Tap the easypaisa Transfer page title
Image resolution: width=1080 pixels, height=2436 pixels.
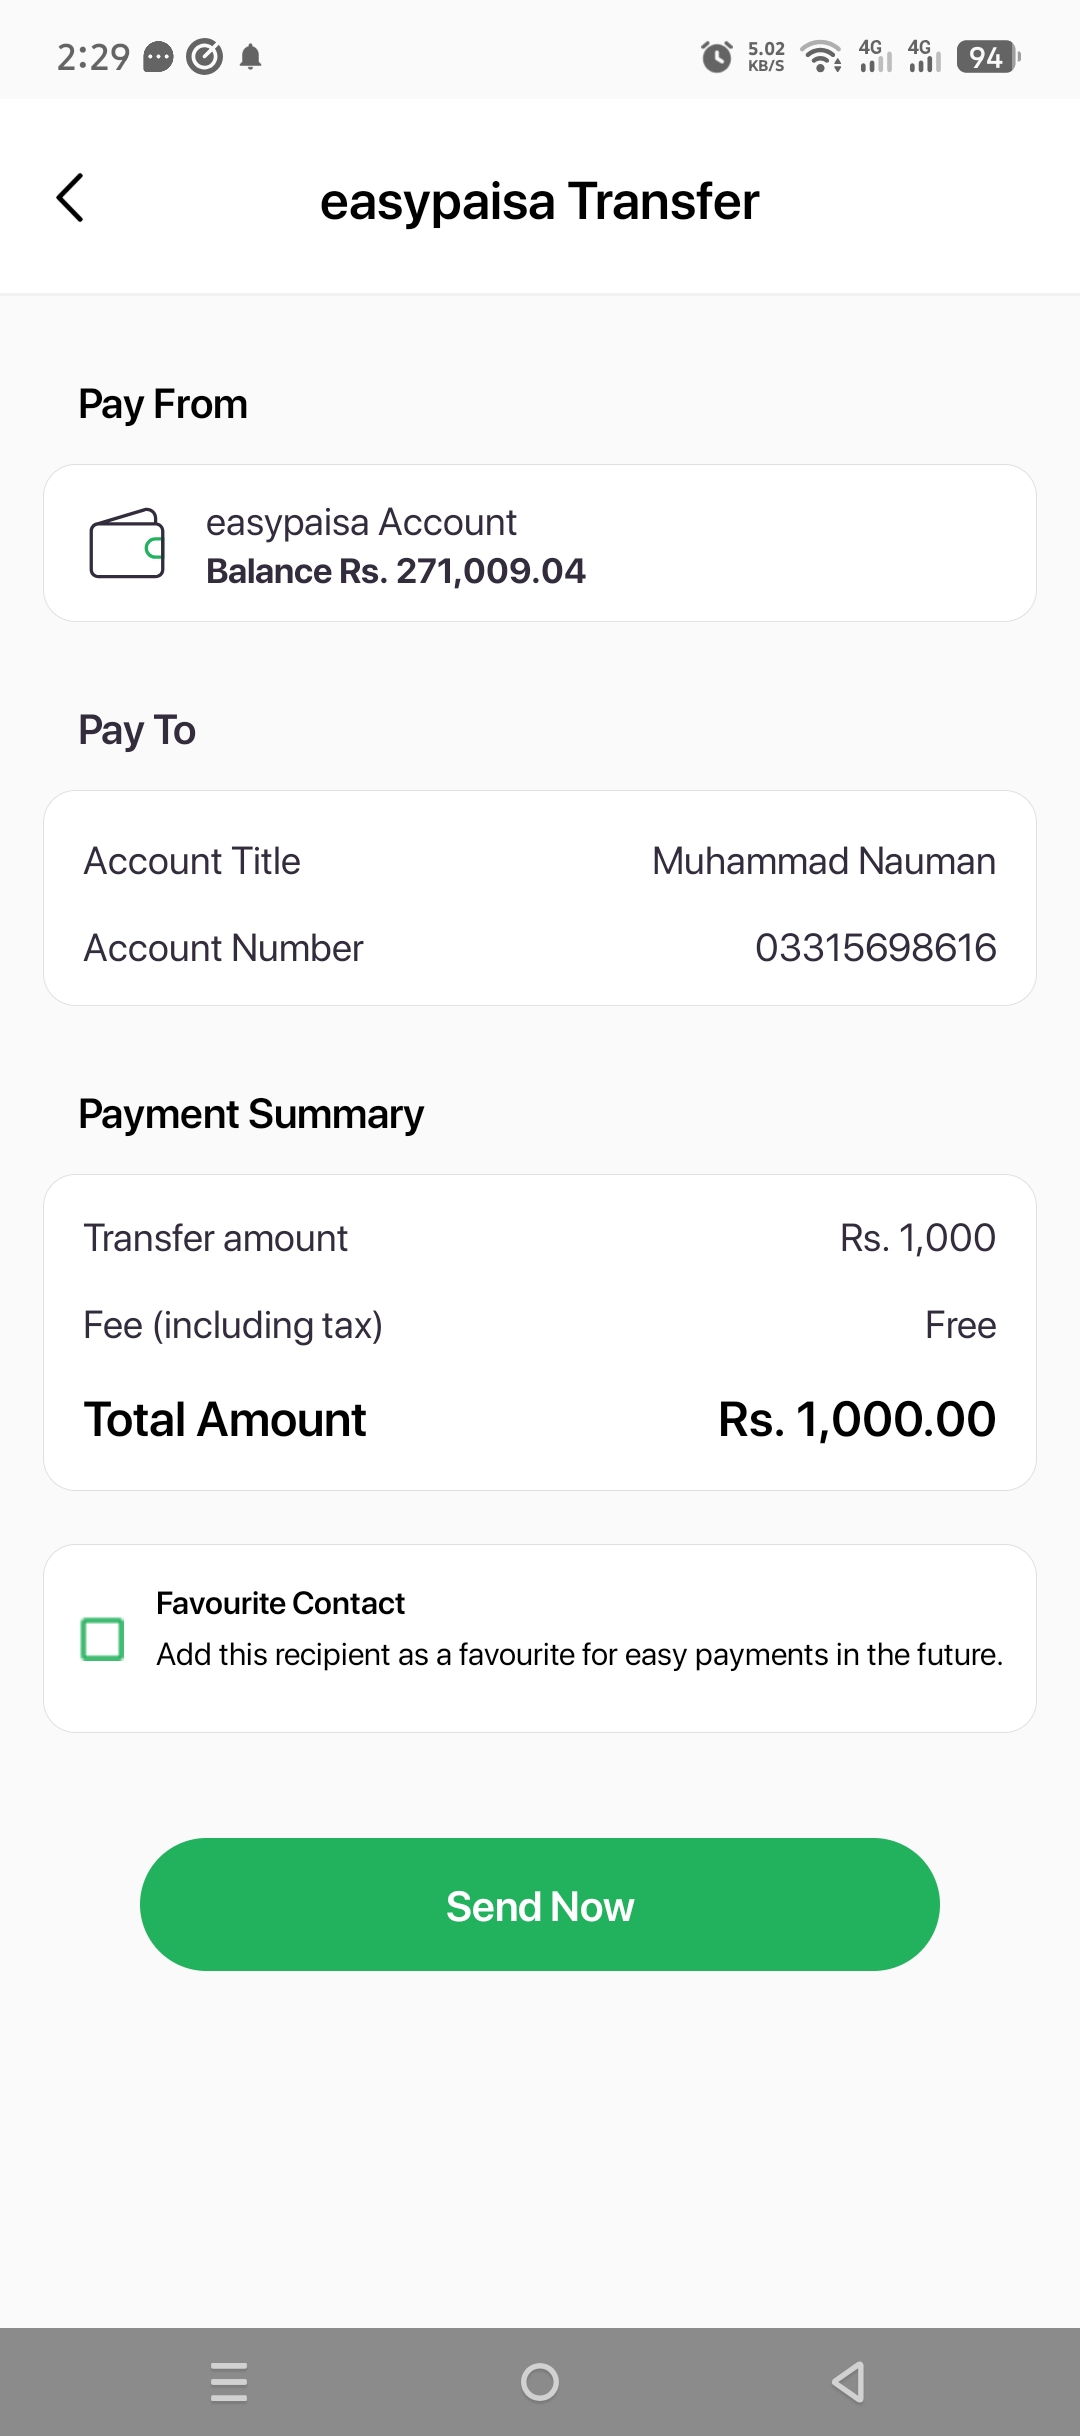(540, 201)
